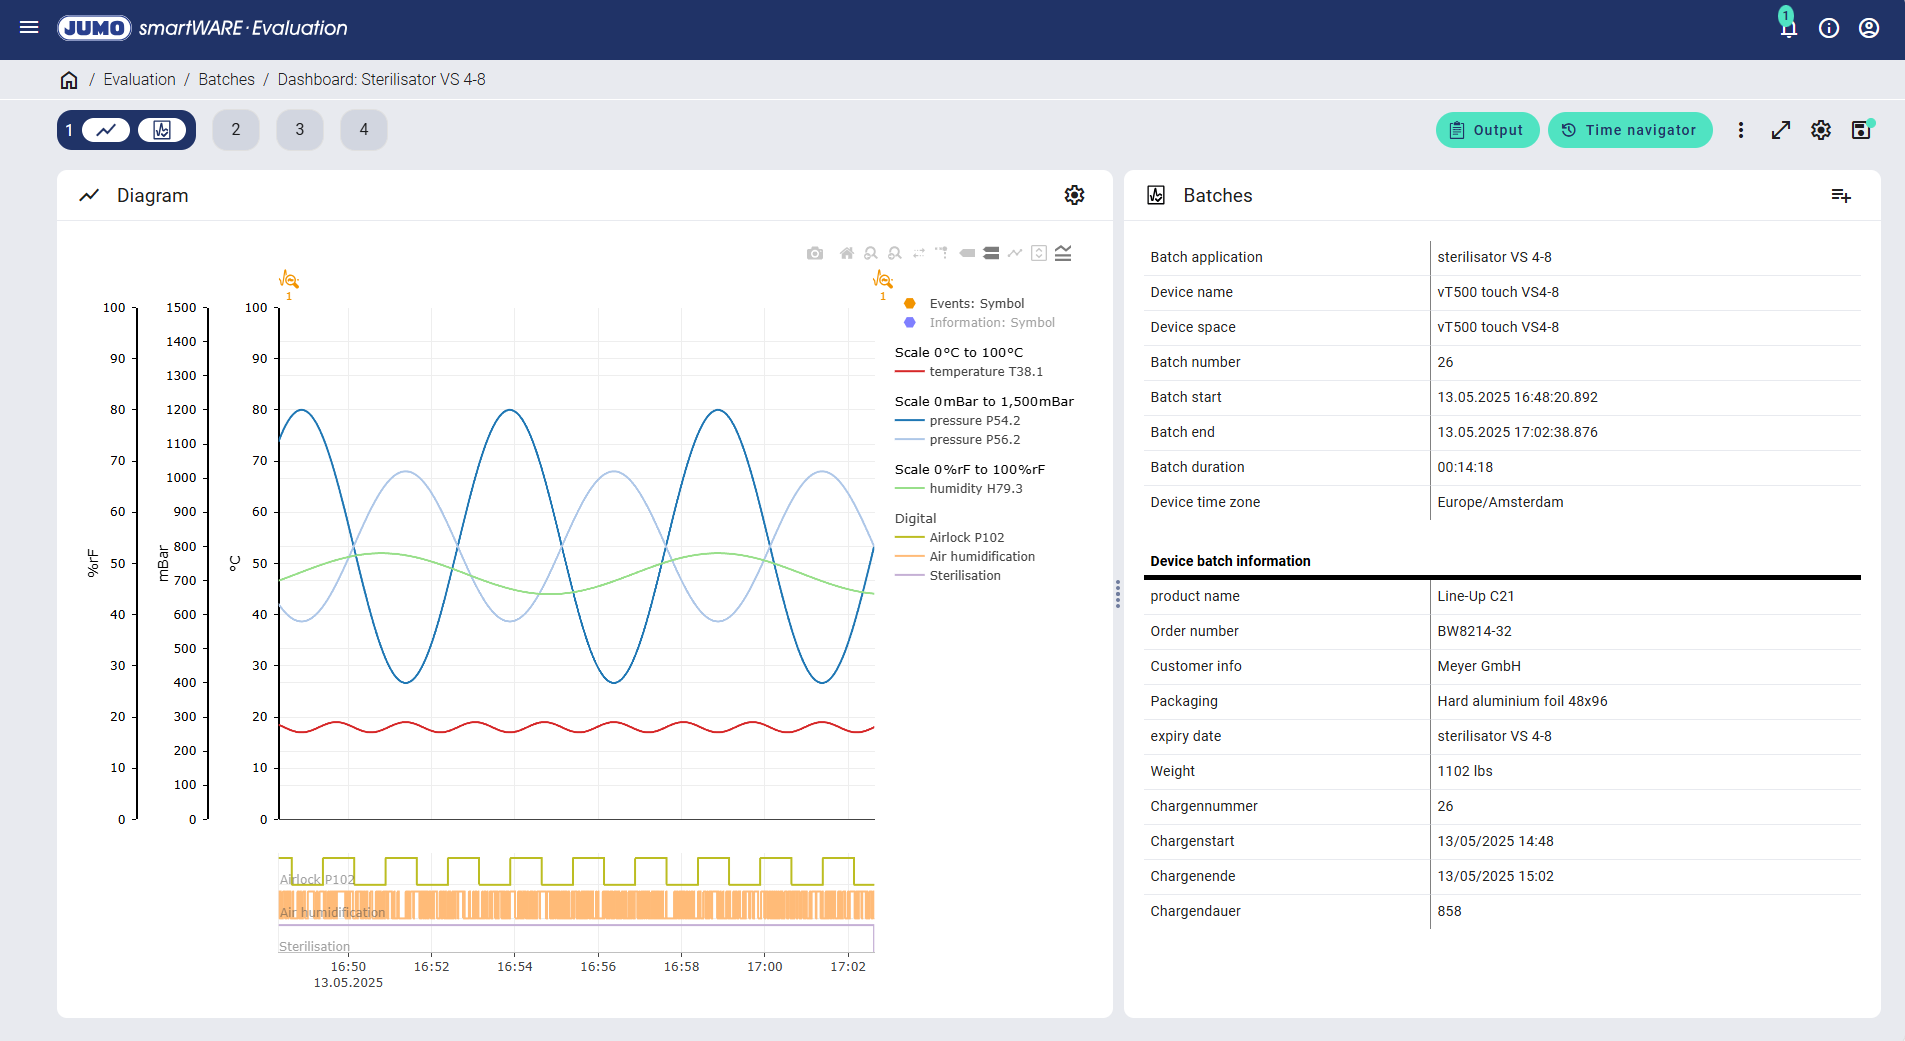Reset chart axes with home icon

pos(846,253)
